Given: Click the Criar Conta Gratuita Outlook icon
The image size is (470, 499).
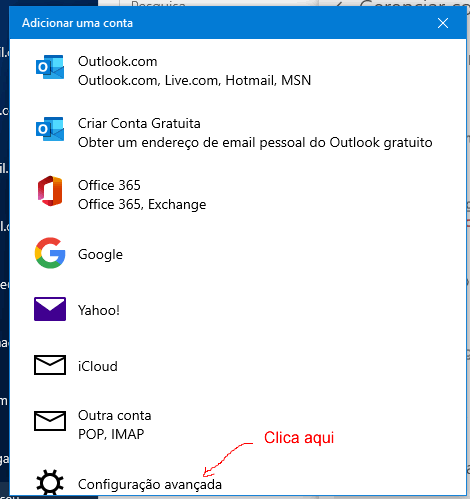Looking at the screenshot, I should (x=50, y=129).
